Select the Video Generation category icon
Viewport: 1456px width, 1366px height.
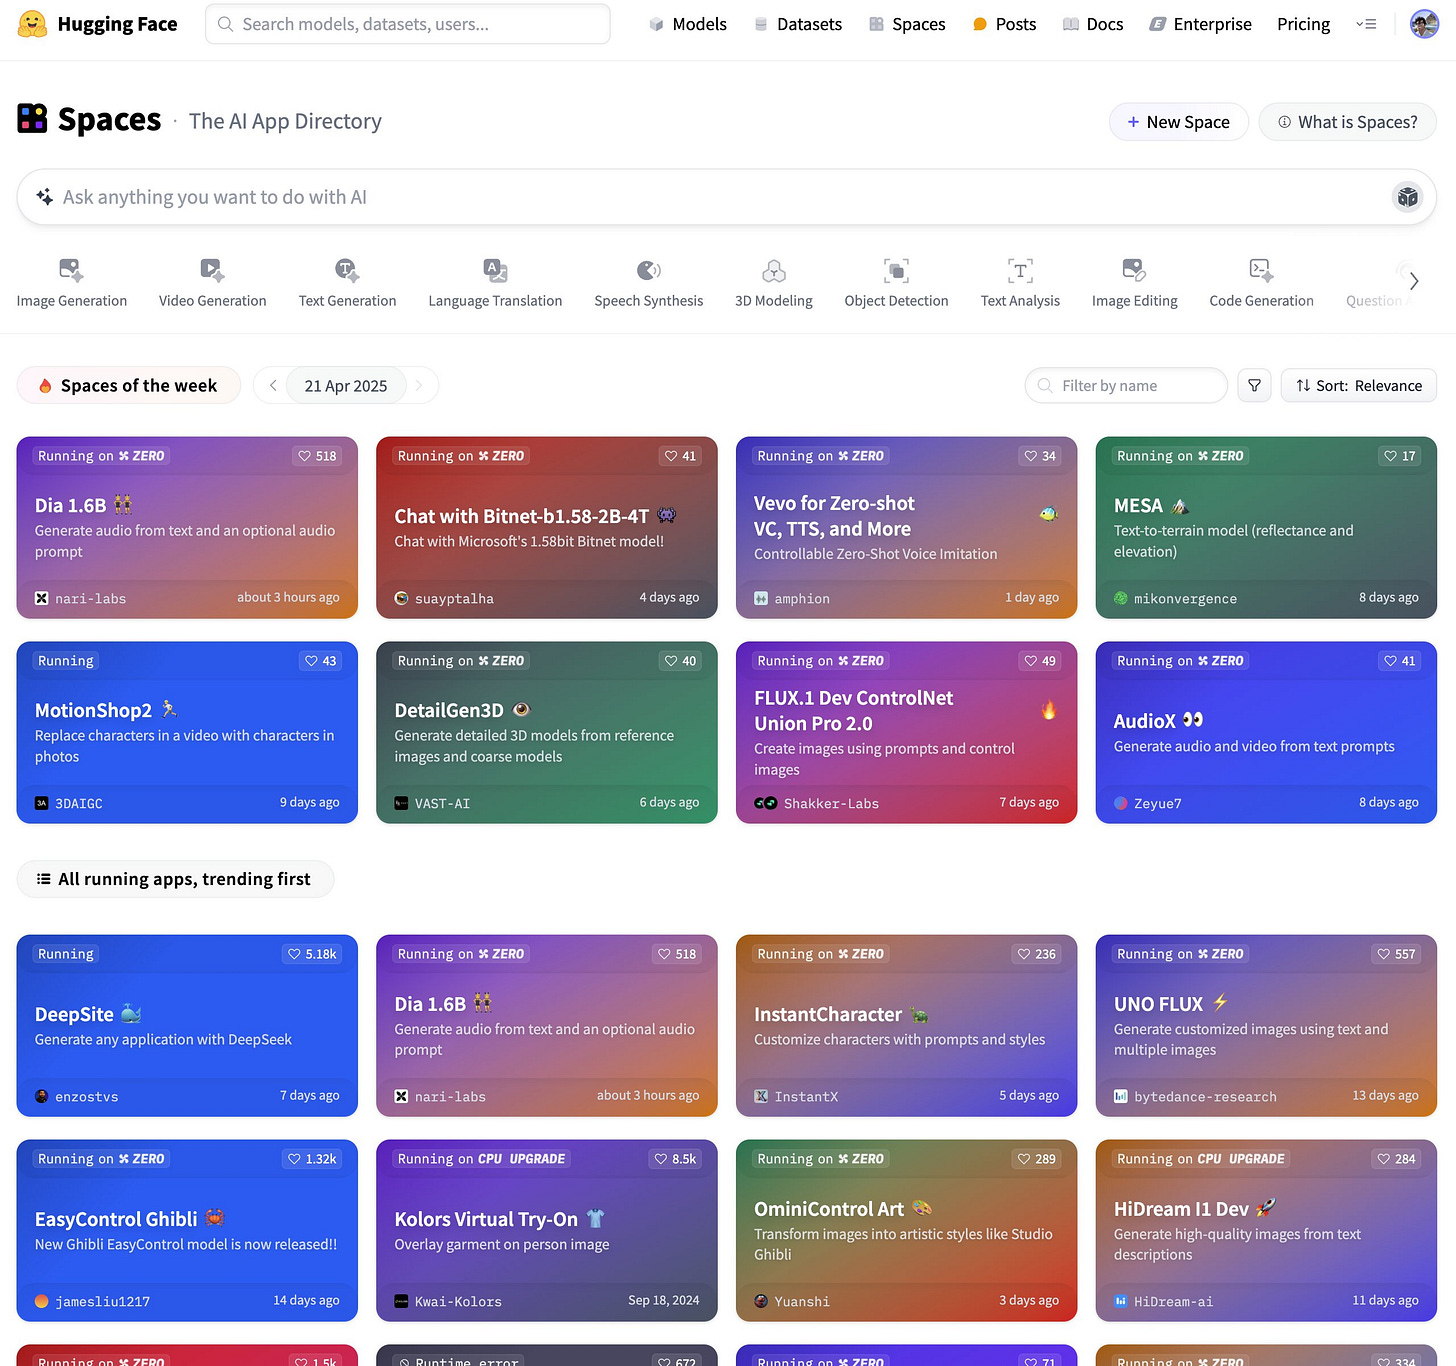pyautogui.click(x=212, y=270)
